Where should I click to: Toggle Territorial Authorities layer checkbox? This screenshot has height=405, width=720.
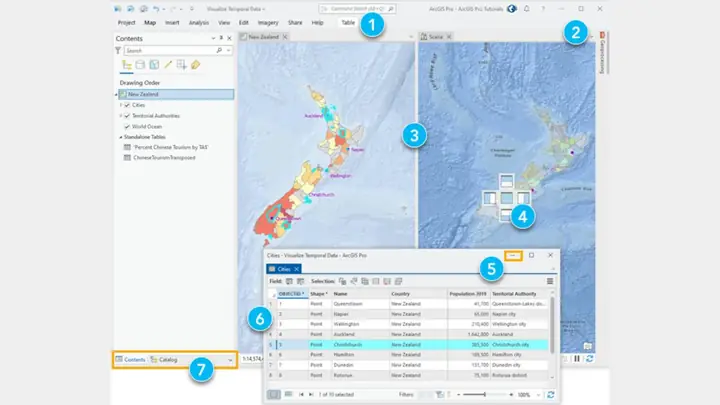tap(127, 116)
